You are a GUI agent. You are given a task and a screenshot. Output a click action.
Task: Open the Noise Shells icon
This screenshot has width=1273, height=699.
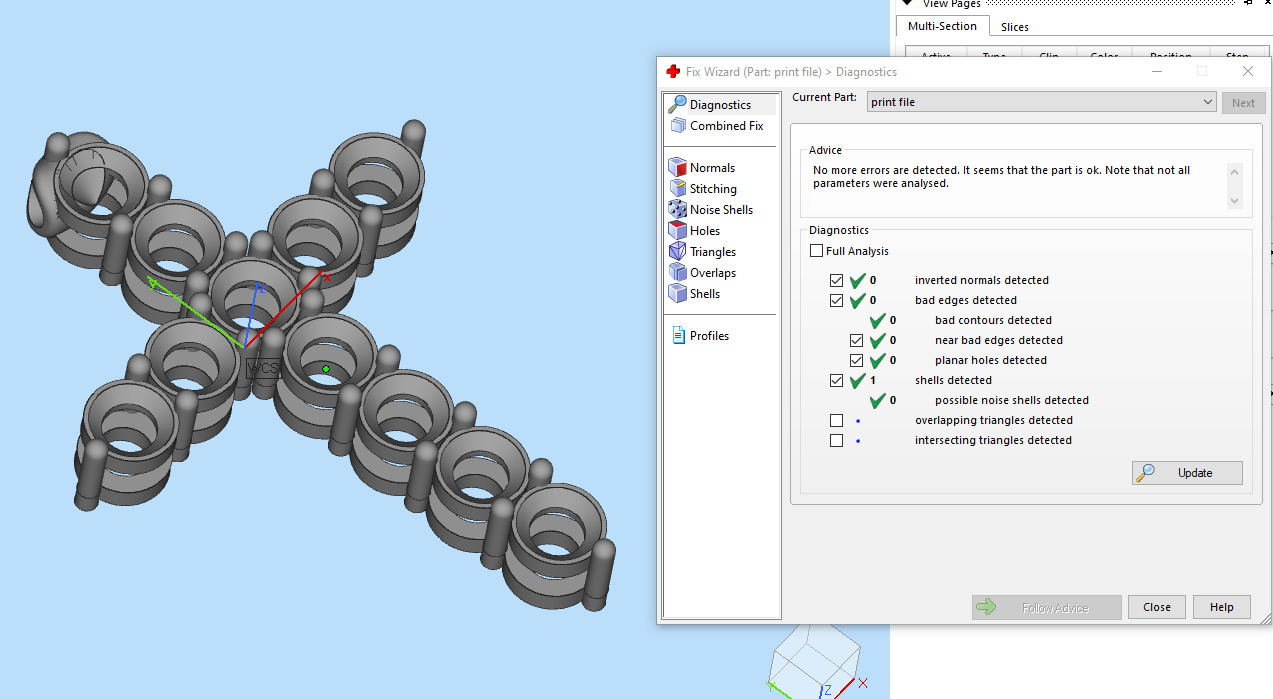(x=678, y=209)
